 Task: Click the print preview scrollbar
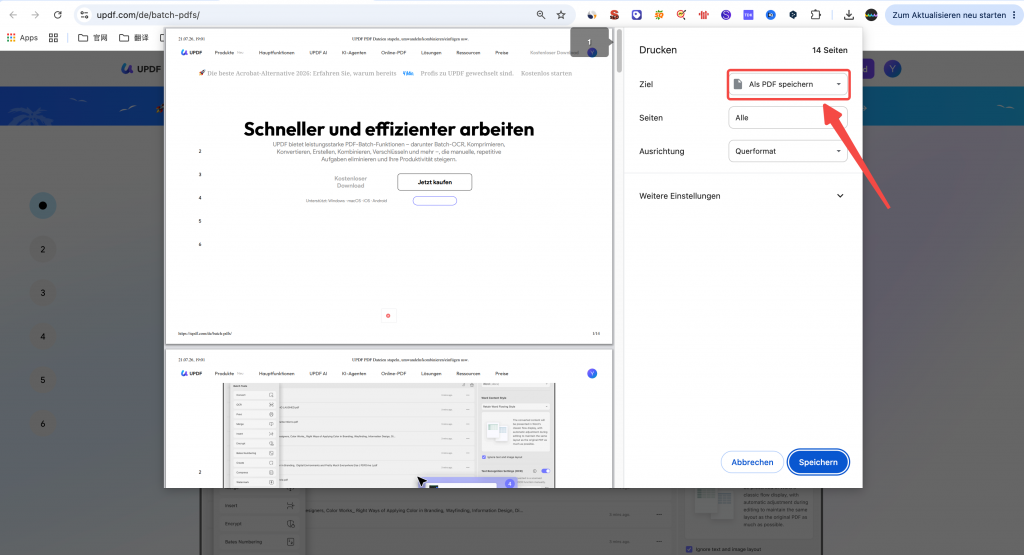tap(619, 51)
